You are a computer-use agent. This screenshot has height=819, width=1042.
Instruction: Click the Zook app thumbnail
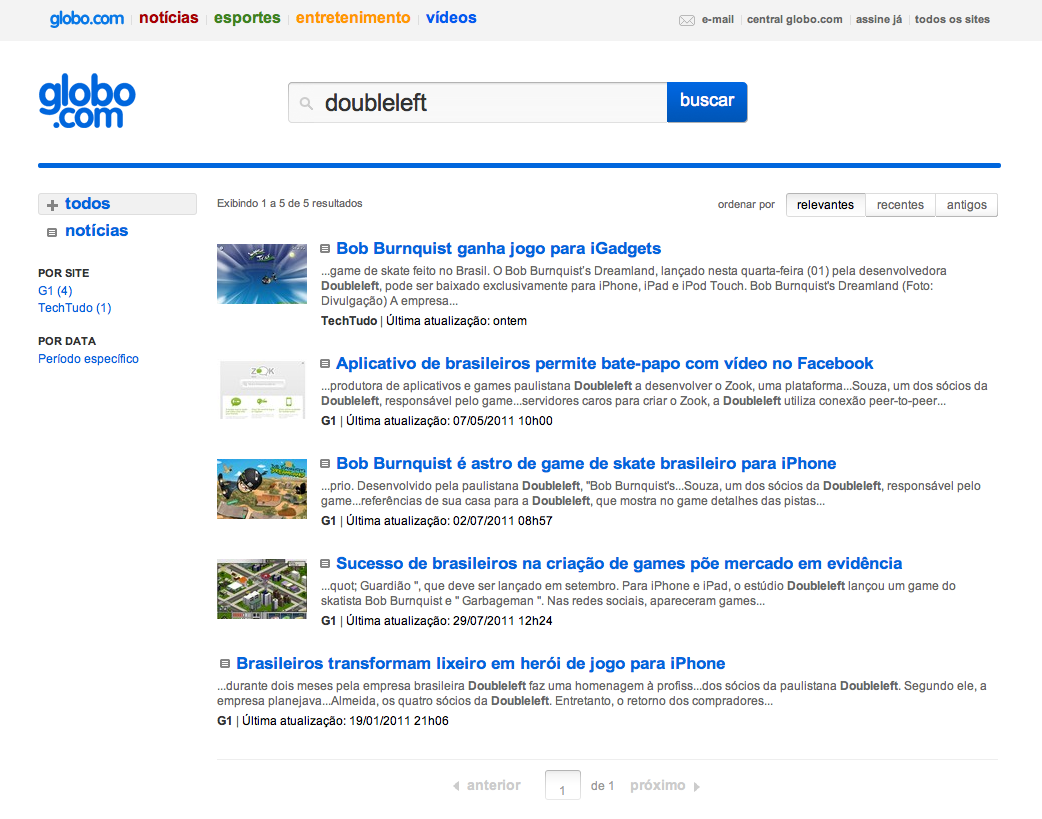262,390
